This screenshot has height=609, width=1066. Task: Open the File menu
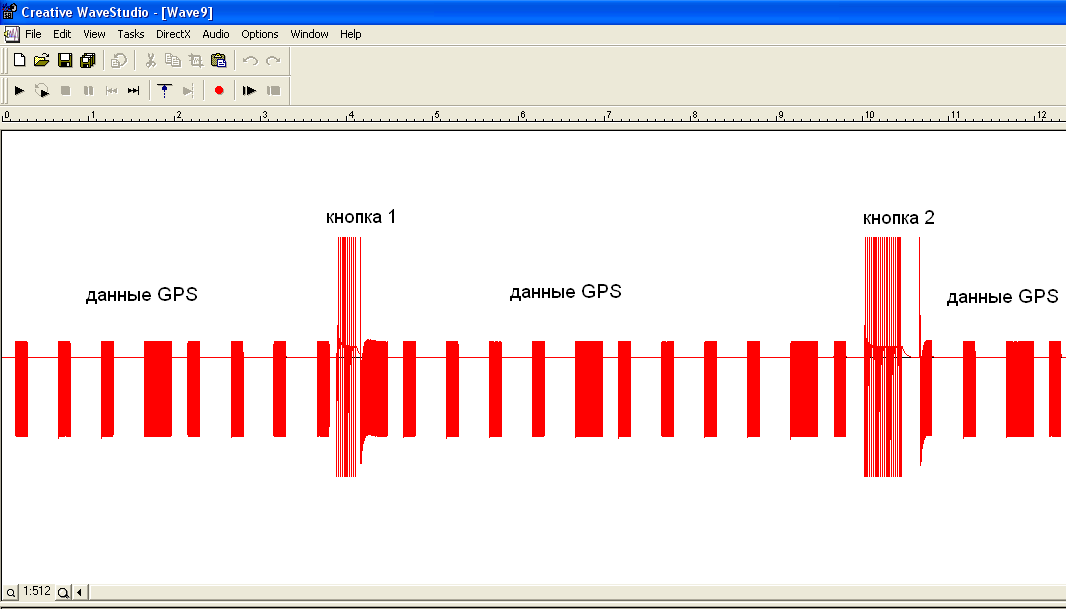click(33, 34)
